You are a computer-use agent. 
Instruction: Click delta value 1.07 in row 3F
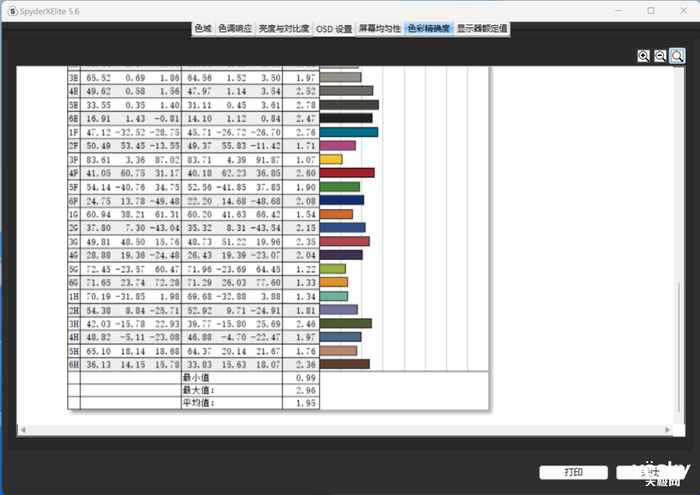pyautogui.click(x=306, y=160)
